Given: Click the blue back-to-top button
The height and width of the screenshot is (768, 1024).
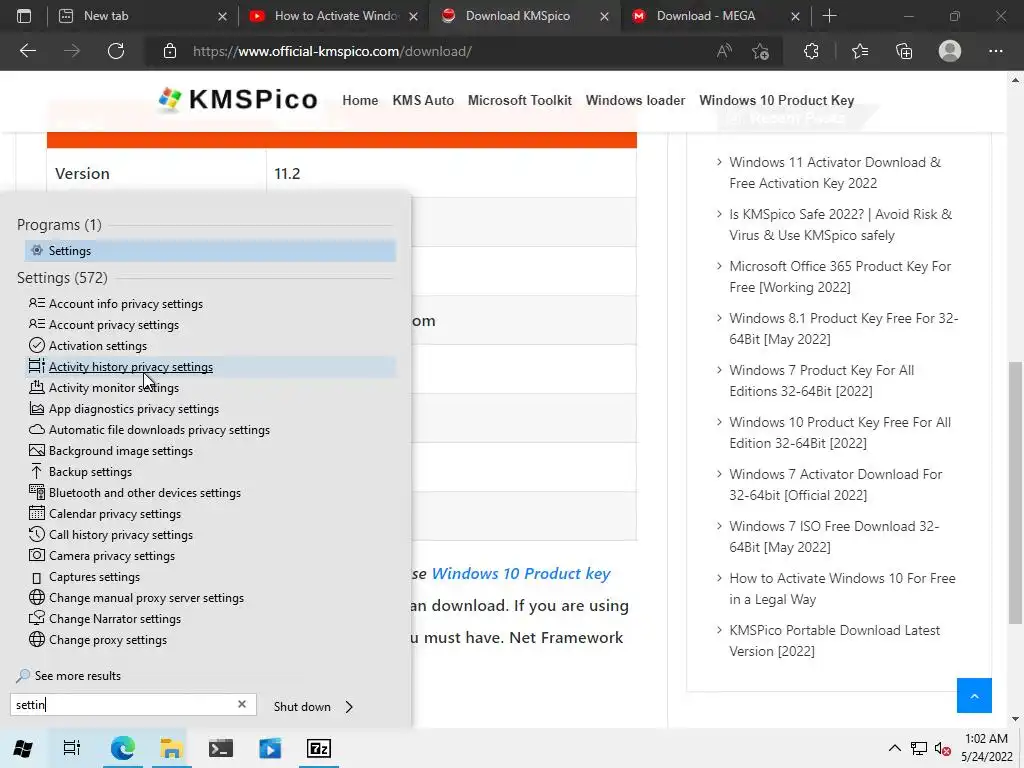Looking at the screenshot, I should pyautogui.click(x=974, y=696).
